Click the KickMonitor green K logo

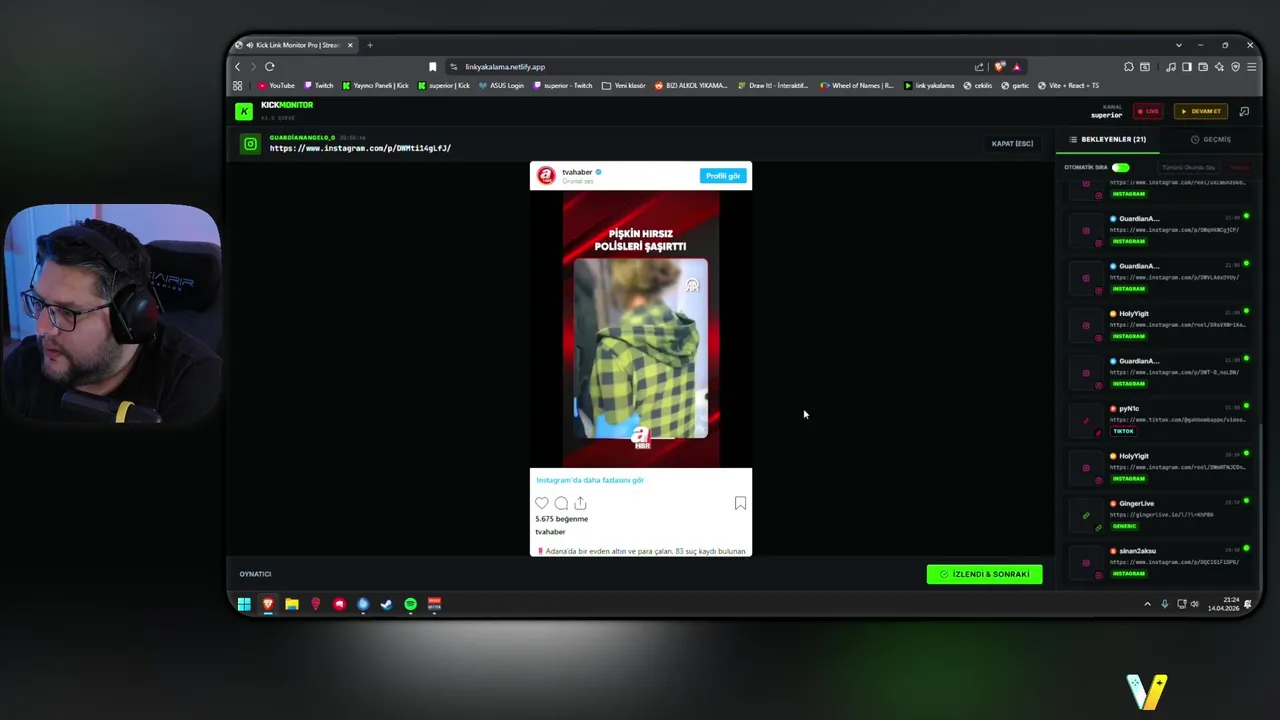[x=243, y=111]
